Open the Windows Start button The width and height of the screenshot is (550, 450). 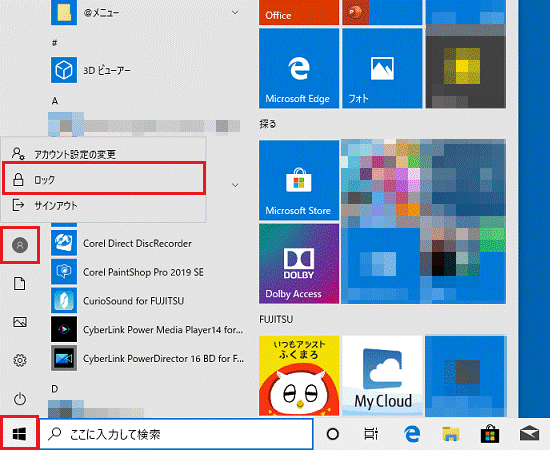tap(19, 434)
